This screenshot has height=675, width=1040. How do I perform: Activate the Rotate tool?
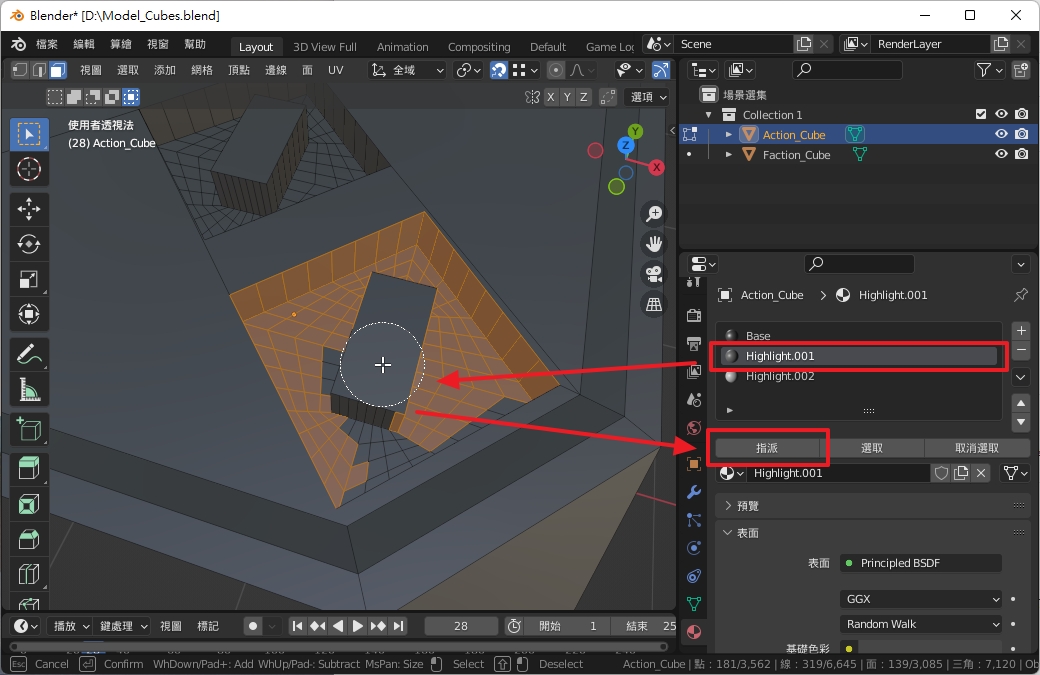pyautogui.click(x=29, y=244)
